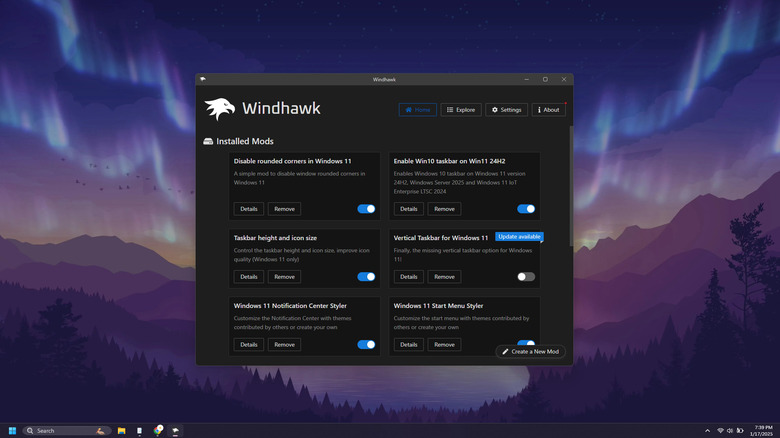
Task: Click the Installed Mods drive icon
Action: 208,142
